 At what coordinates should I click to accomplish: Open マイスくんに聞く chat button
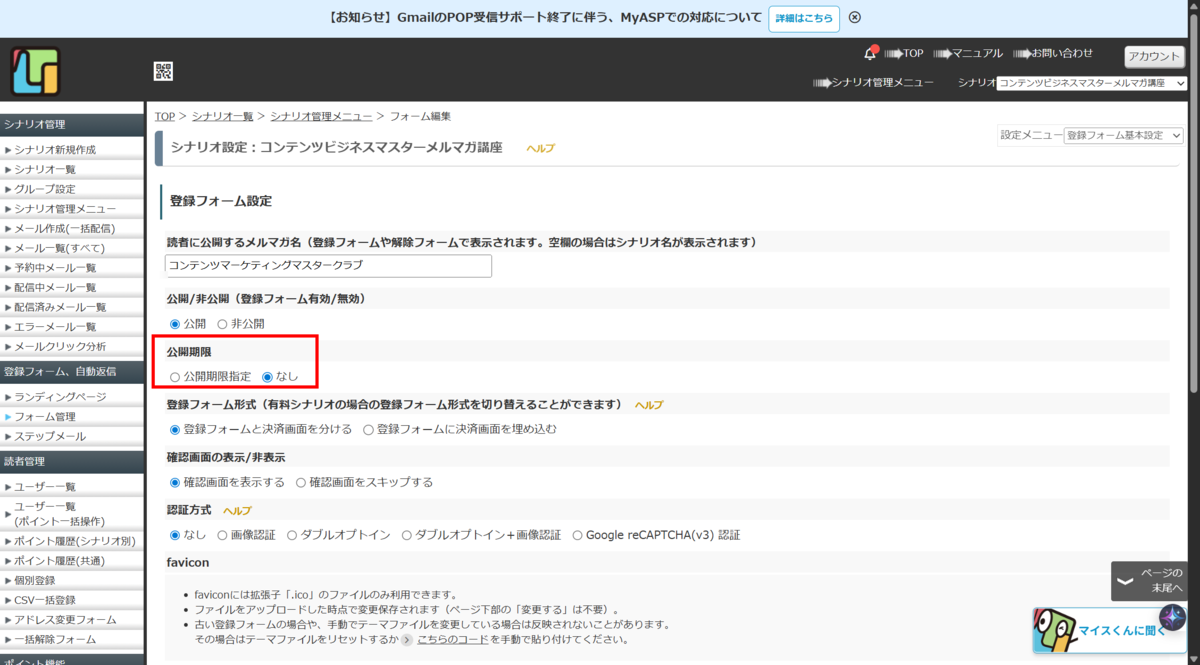point(1109,630)
